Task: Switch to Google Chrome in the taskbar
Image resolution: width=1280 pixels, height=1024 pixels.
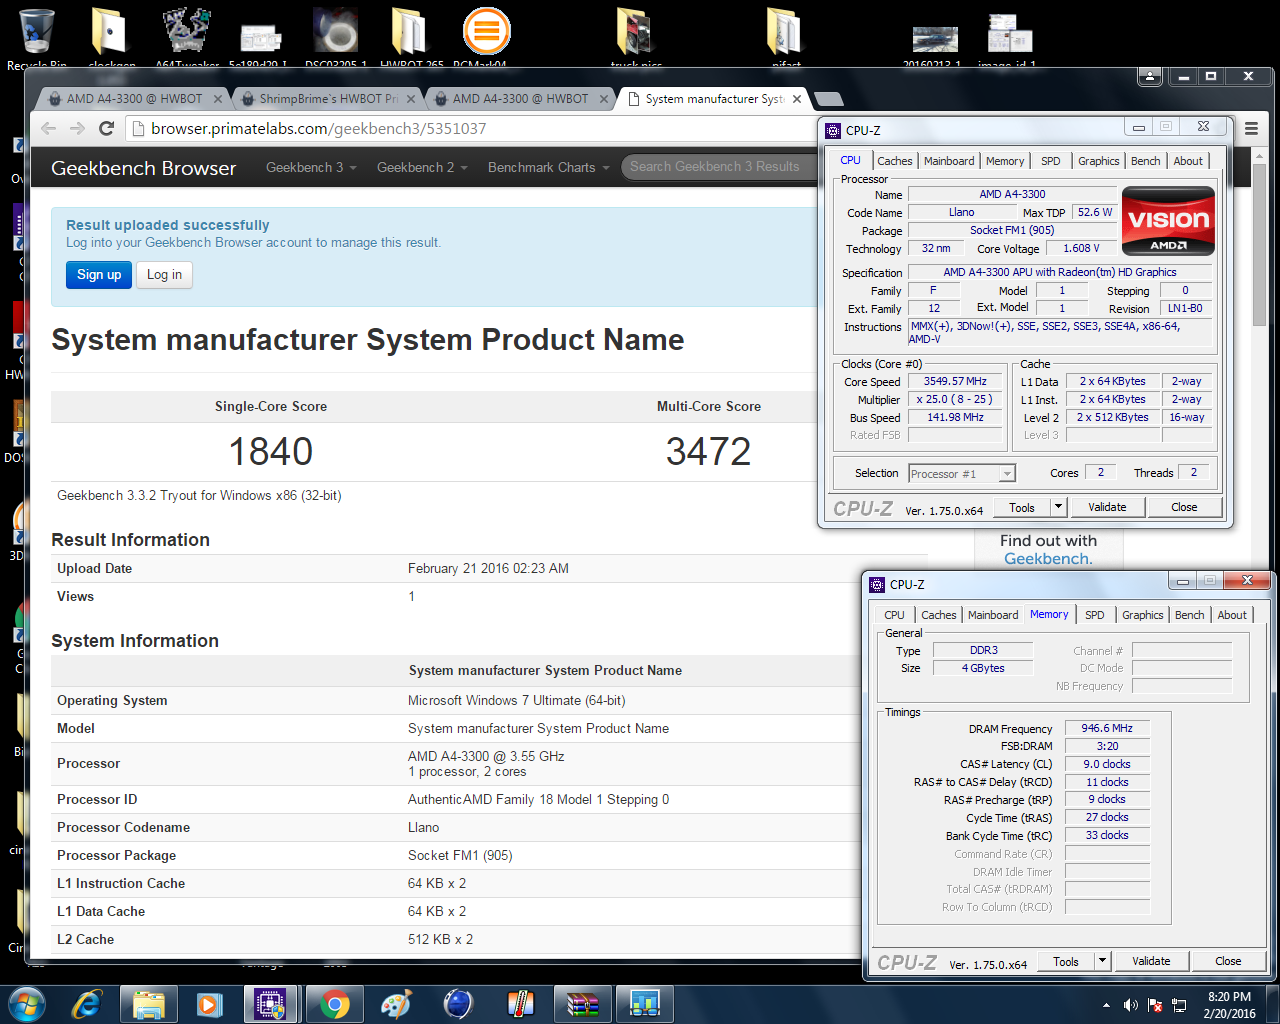Action: click(x=334, y=1004)
